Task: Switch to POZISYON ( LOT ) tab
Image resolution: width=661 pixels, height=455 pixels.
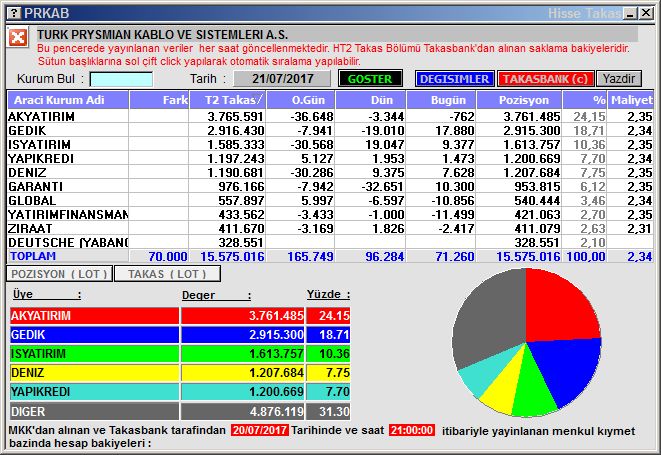Action: [59, 274]
